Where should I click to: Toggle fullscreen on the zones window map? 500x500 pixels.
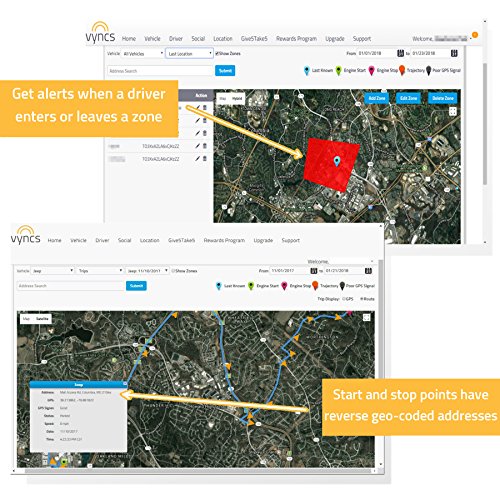pos(453,111)
